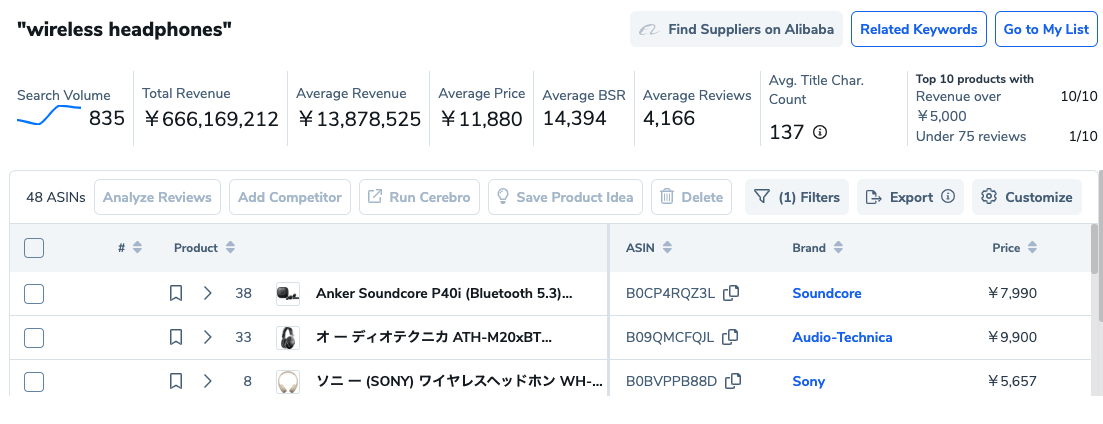Open the Anker Soundcore product thumbnail
Screen dimensions: 1103x424
(x=288, y=293)
